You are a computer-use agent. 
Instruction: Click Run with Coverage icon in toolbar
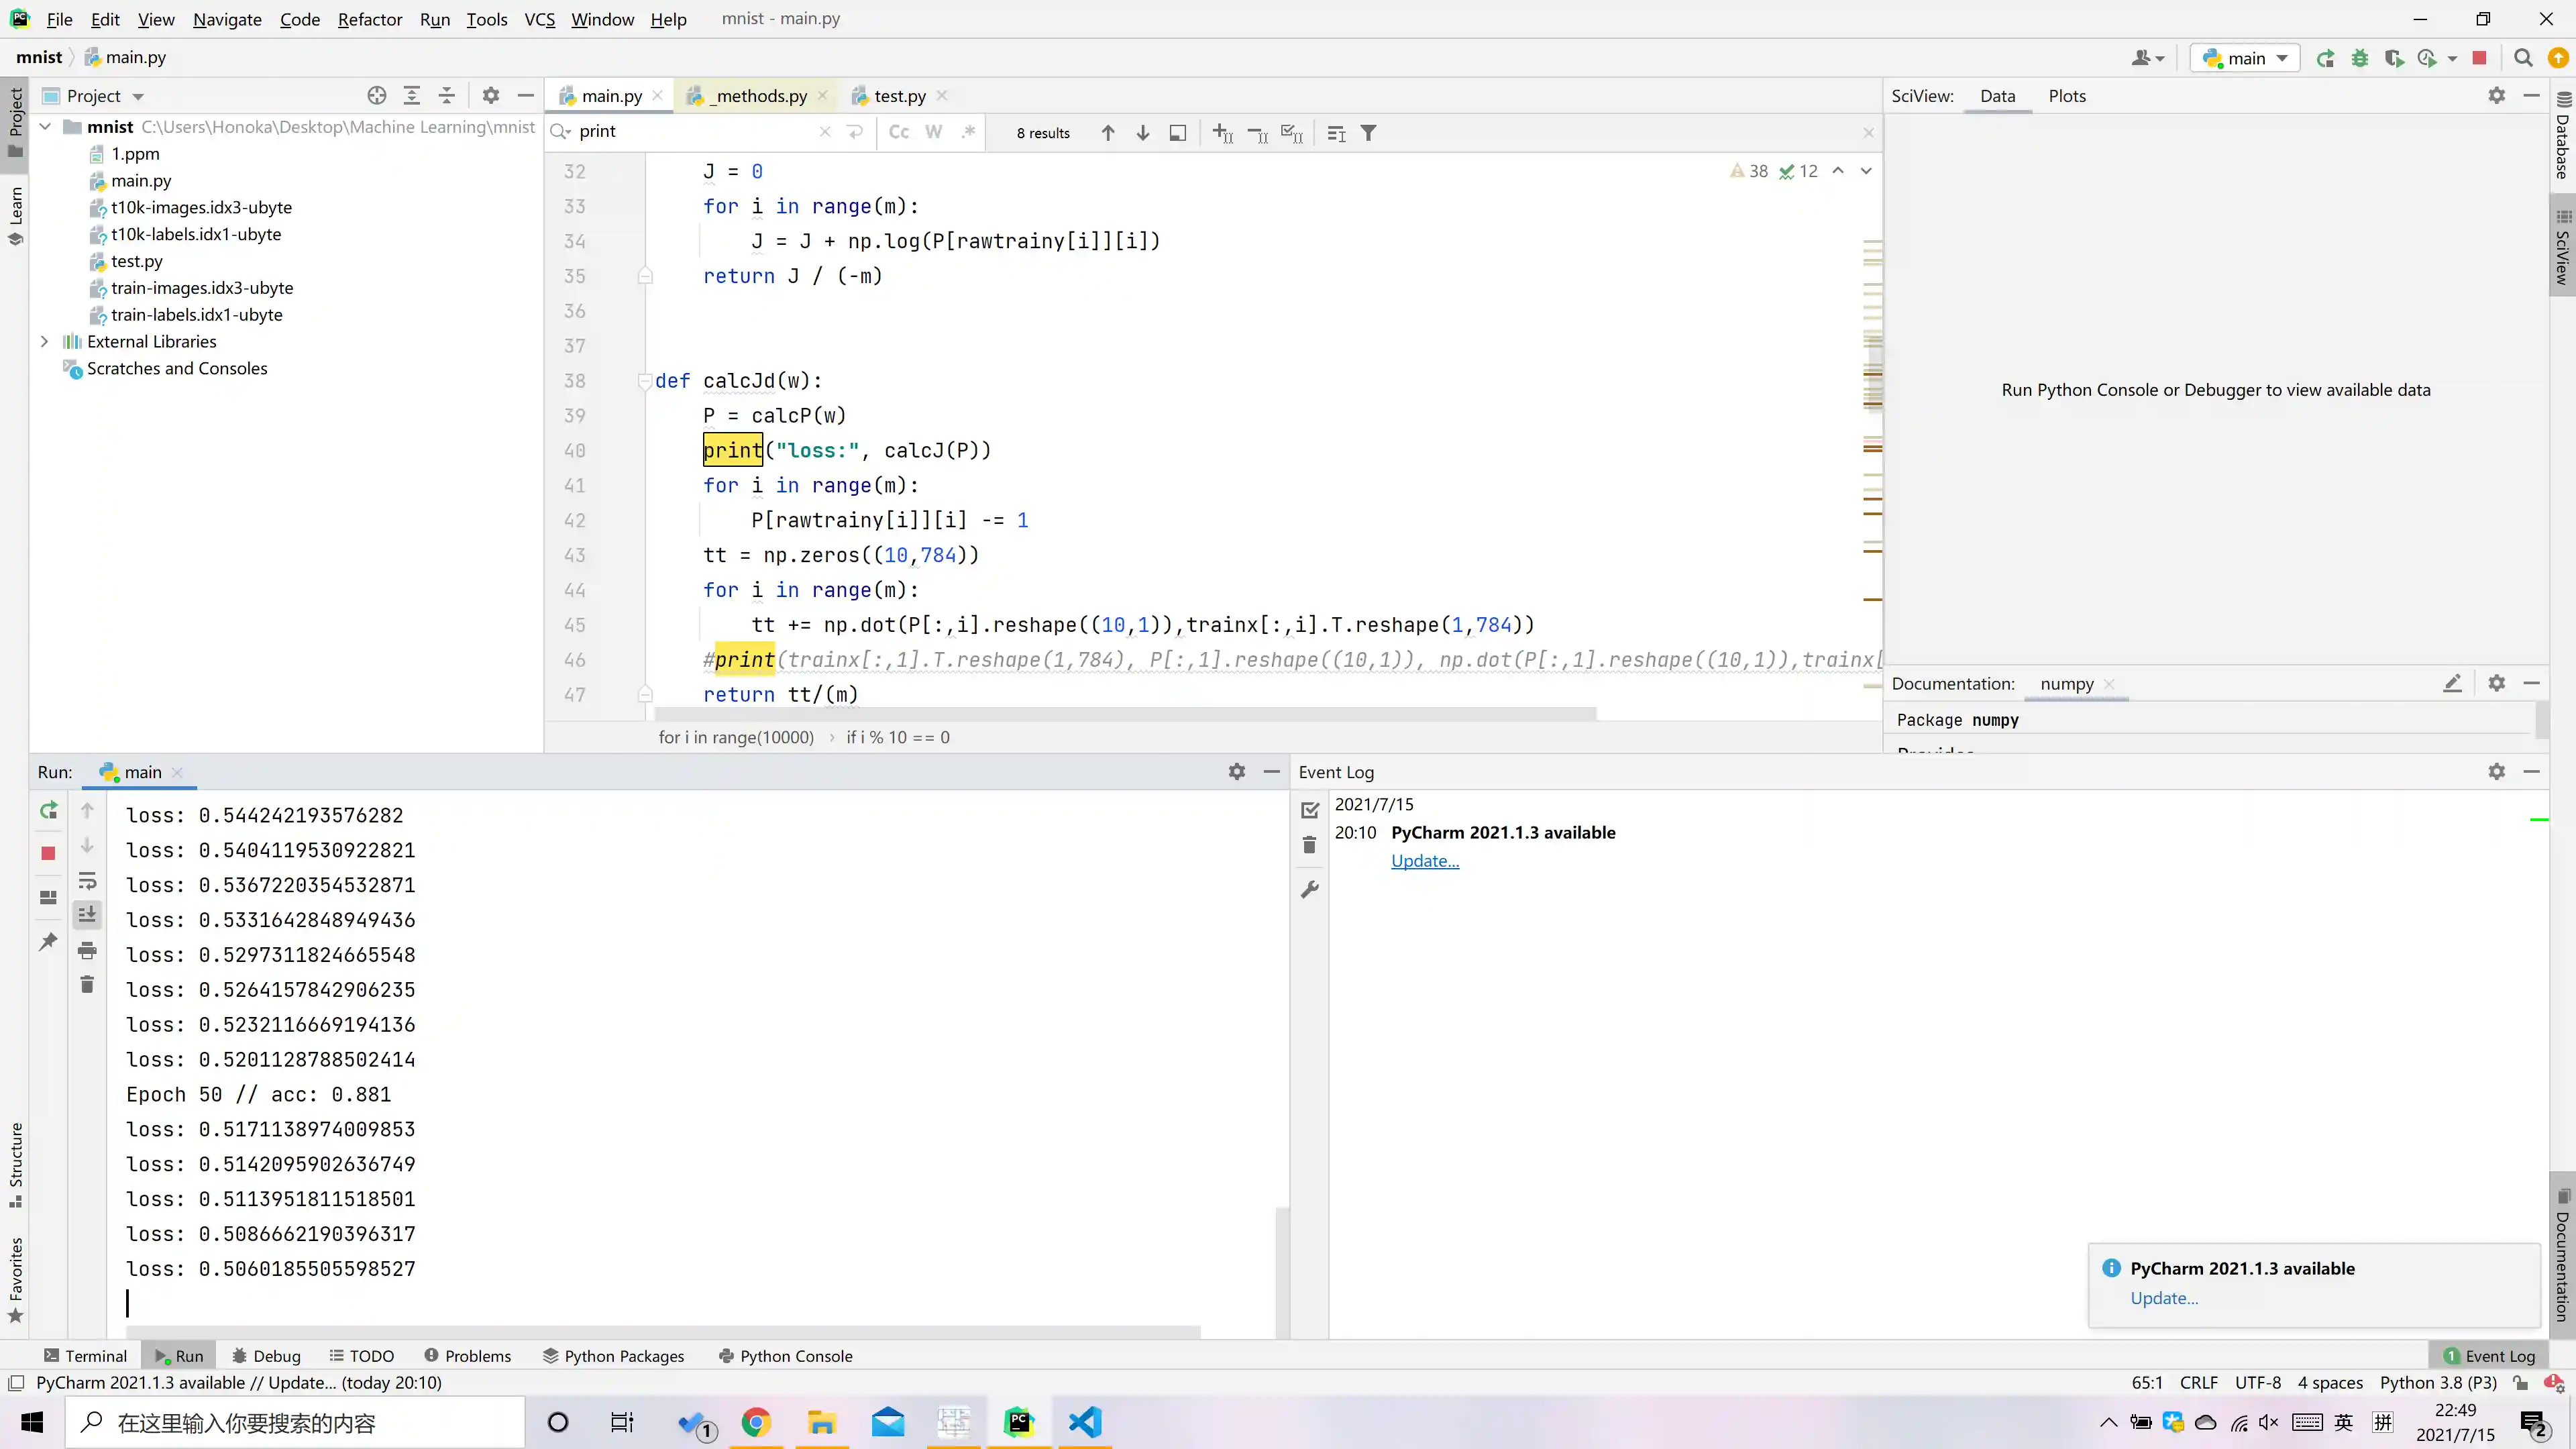[2394, 58]
